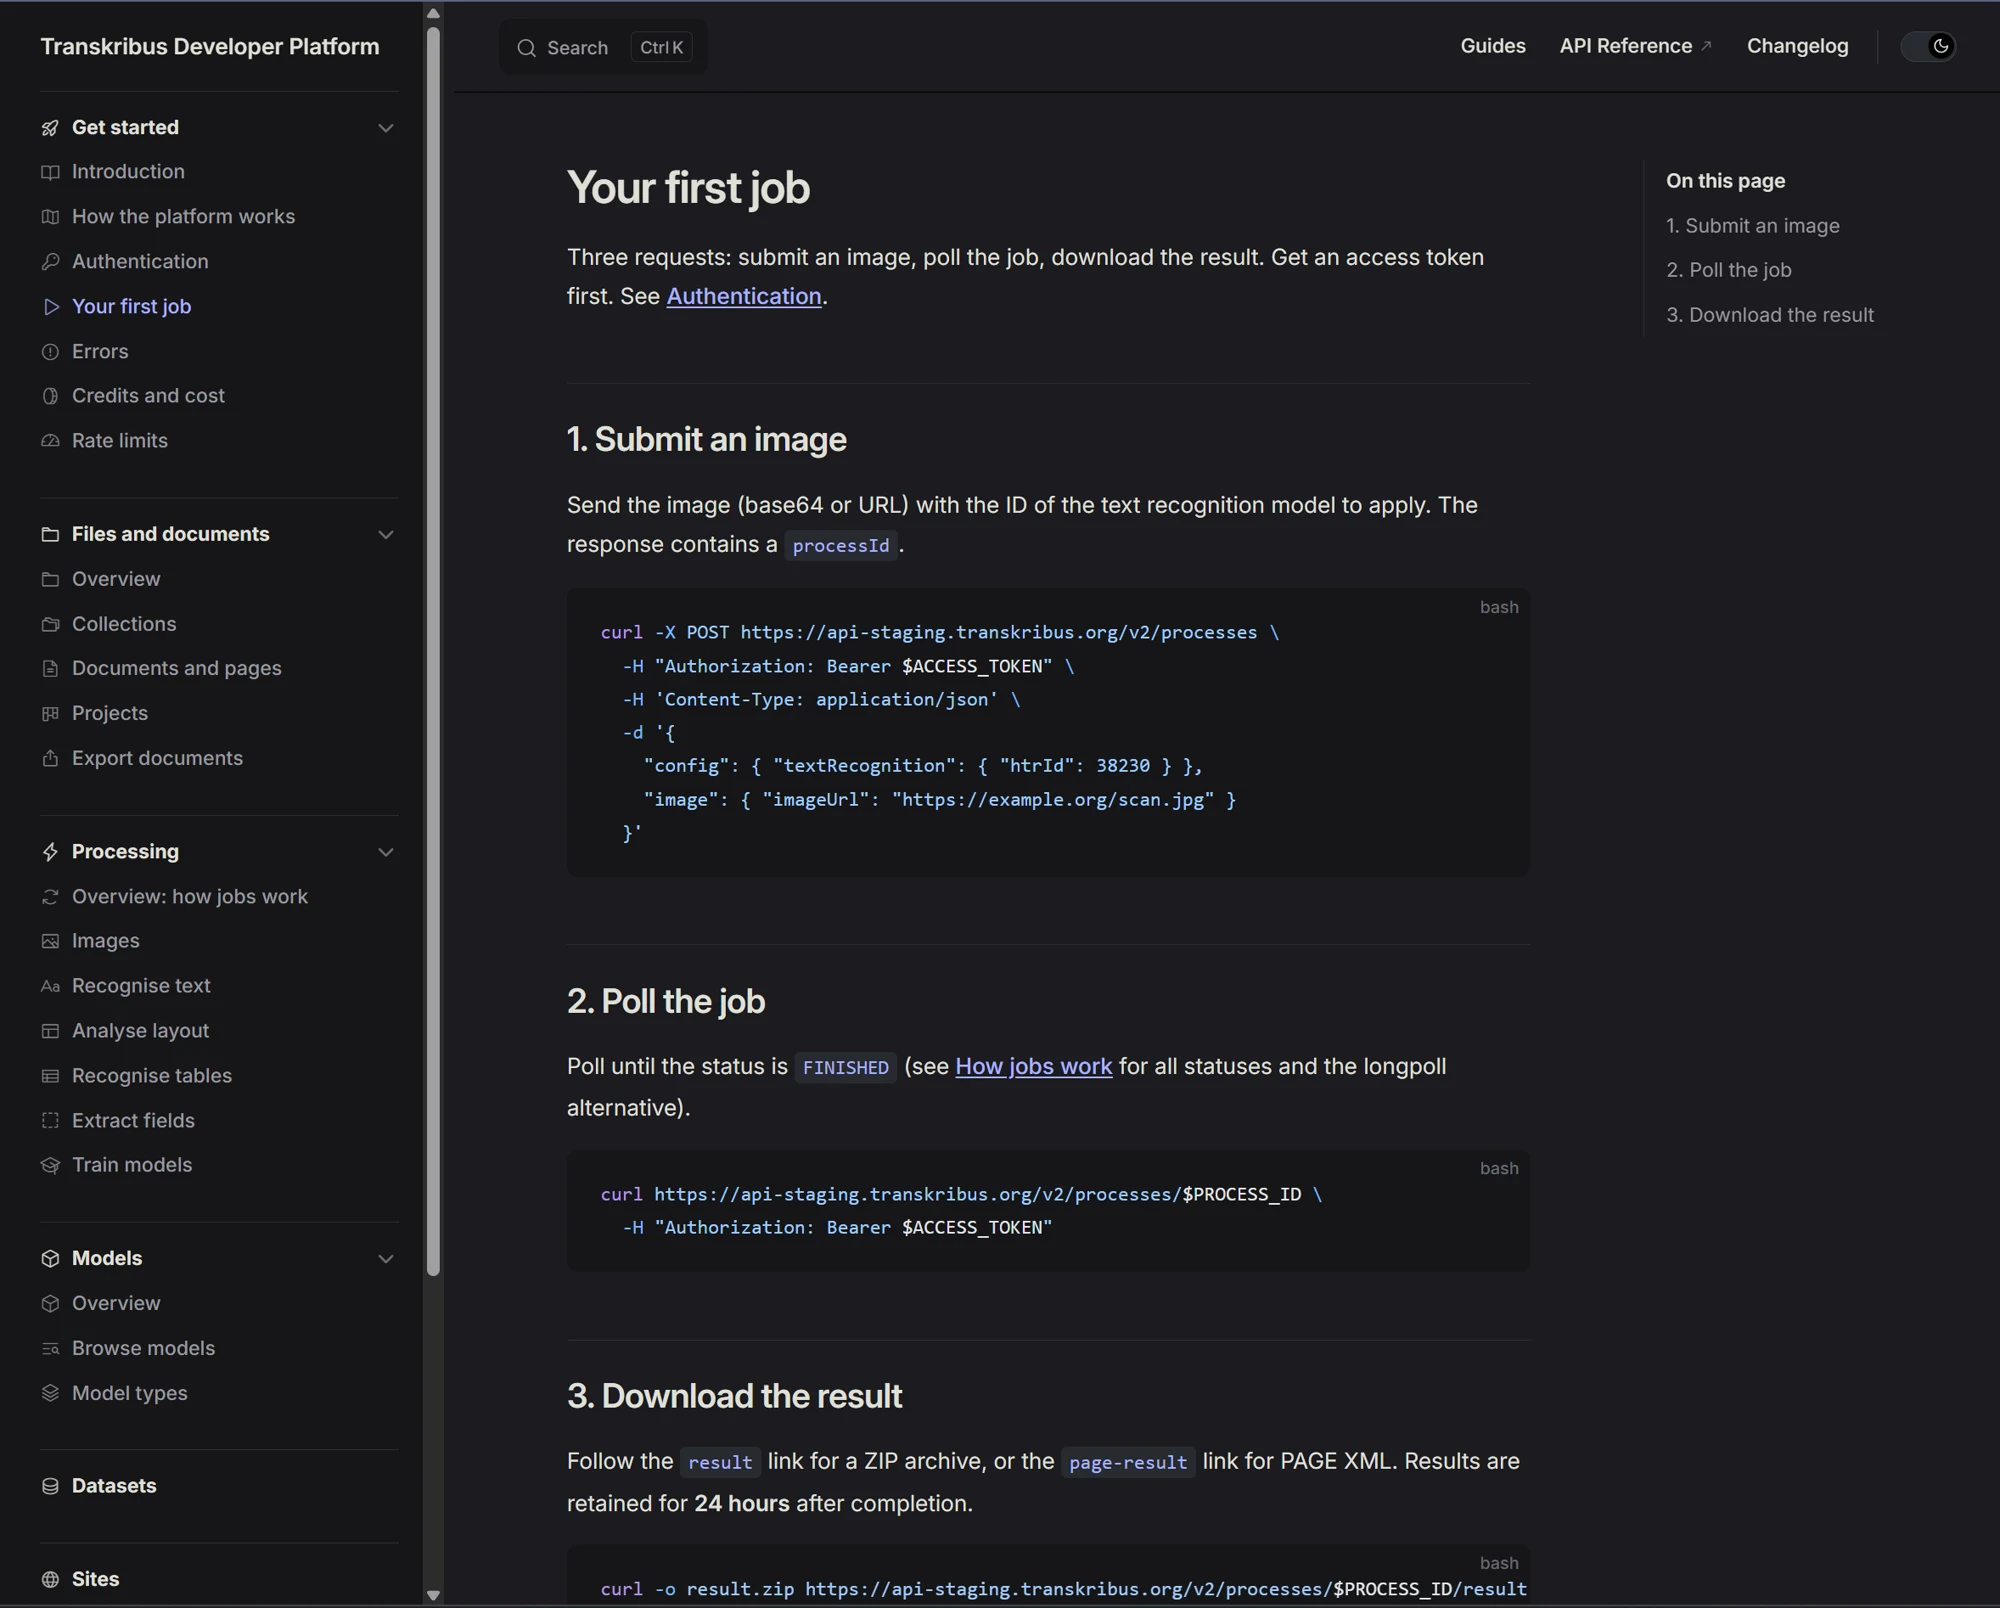Open the Guides top navigation item

click(x=1493, y=46)
